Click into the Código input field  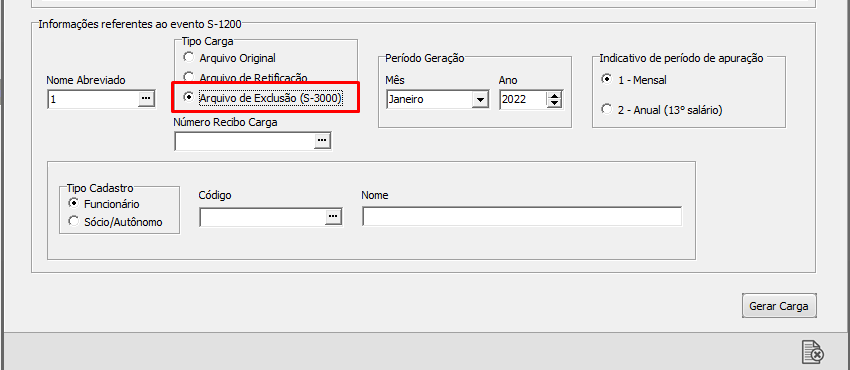(262, 217)
